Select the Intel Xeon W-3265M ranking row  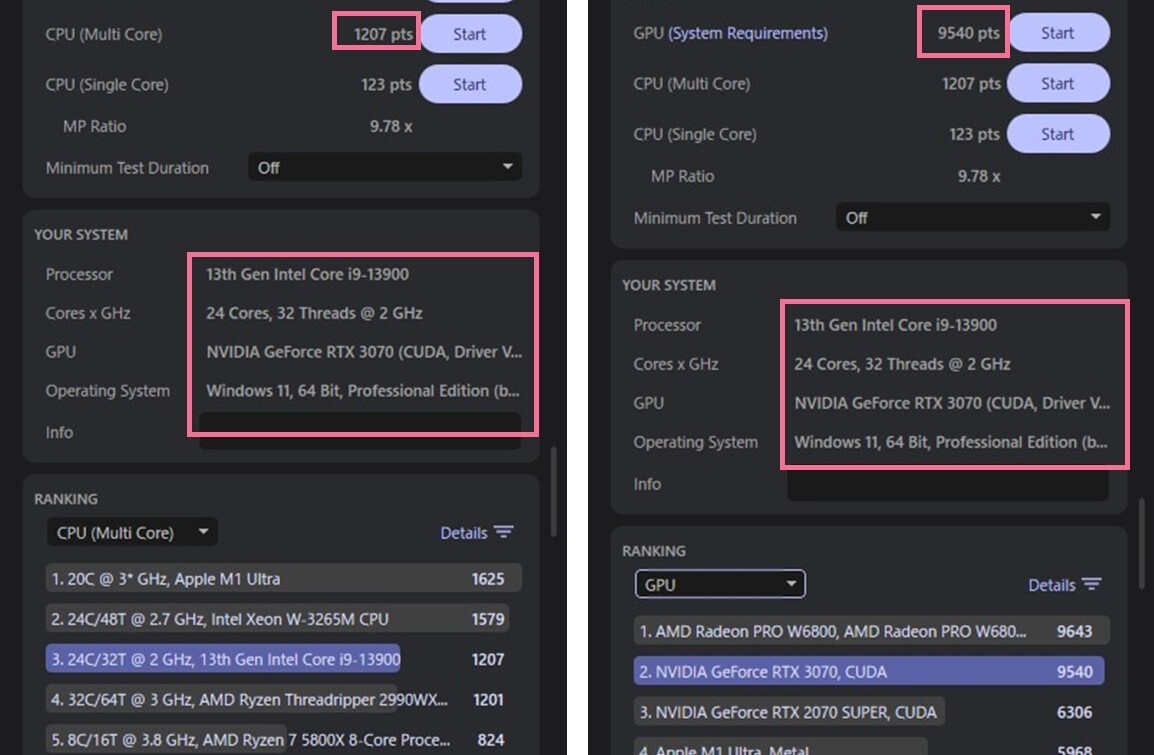[x=283, y=619]
